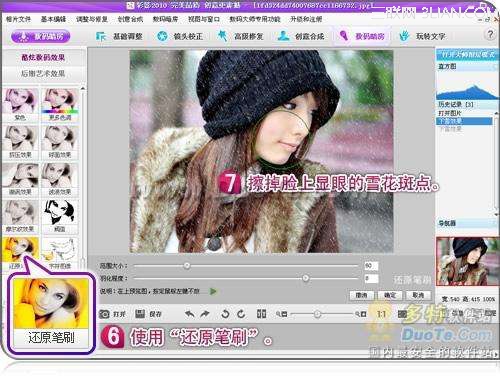Click the before/after compare icon
The image size is (500, 379).
coord(261,314)
